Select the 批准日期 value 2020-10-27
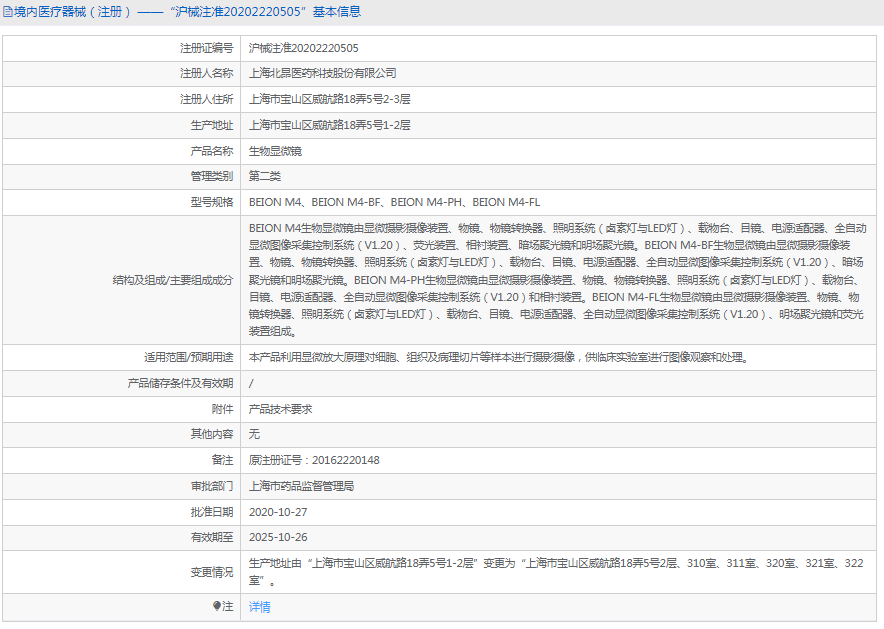 [x=280, y=513]
